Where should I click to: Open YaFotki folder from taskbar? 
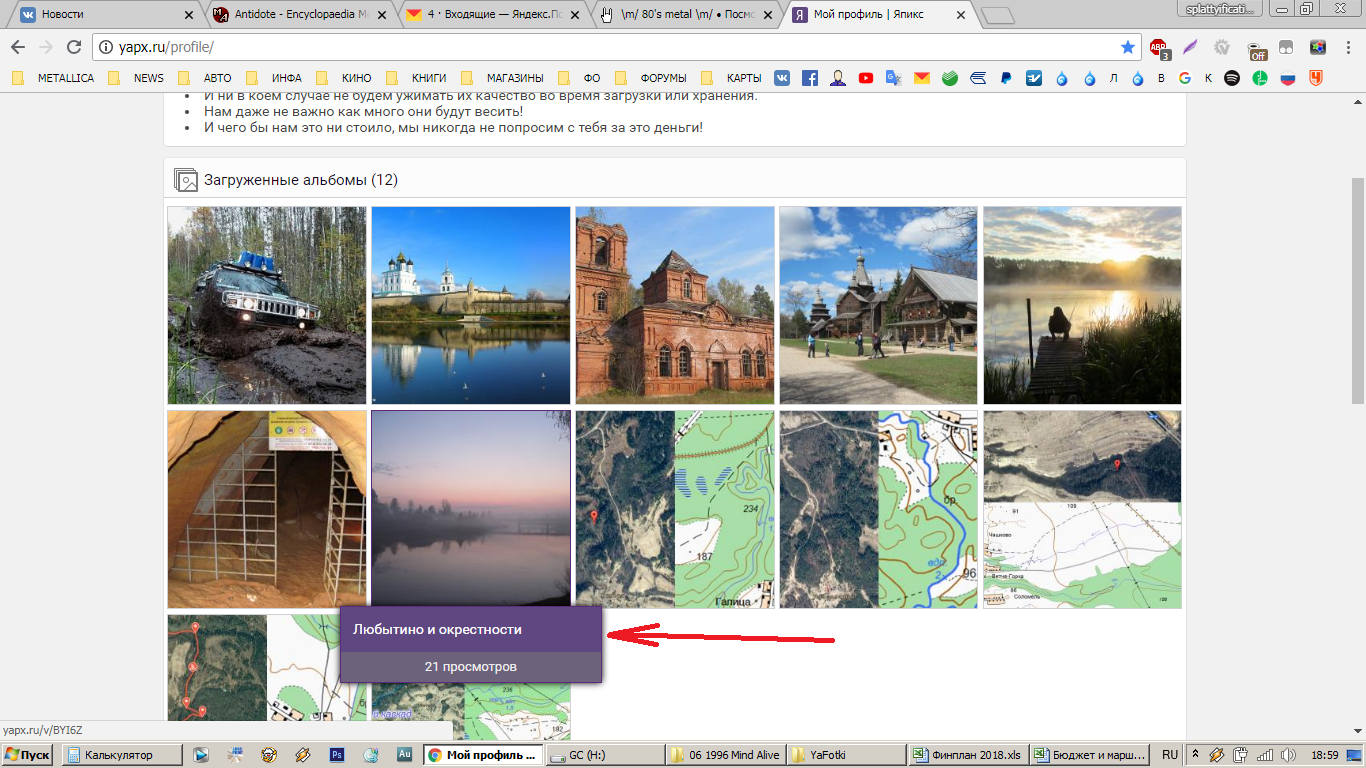point(846,755)
